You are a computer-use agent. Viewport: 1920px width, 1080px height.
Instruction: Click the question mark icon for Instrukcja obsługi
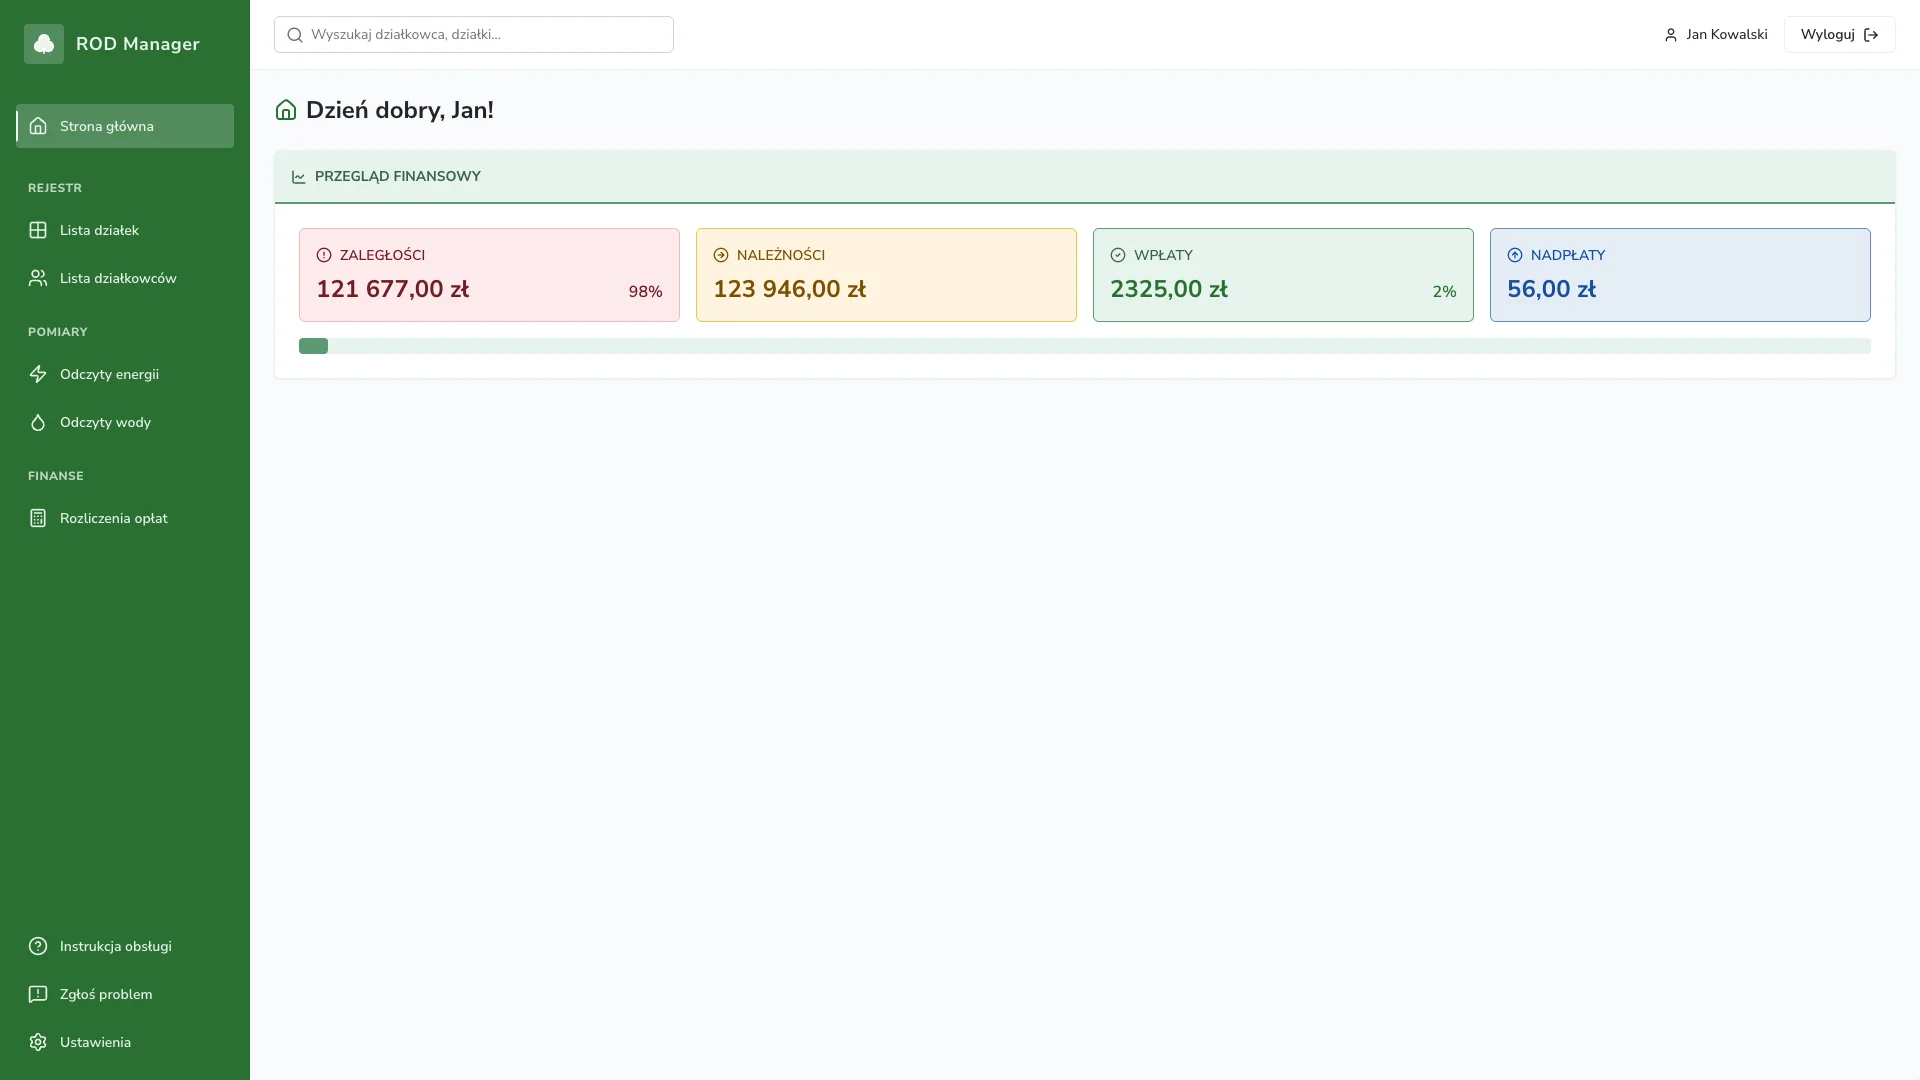[38, 946]
